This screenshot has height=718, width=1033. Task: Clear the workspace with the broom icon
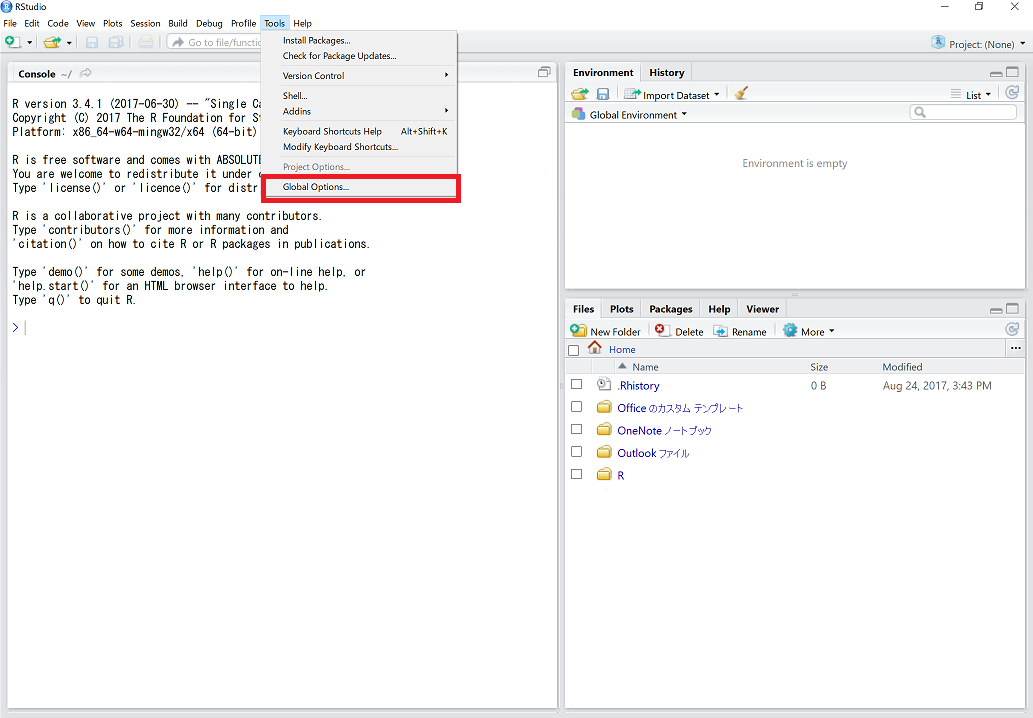[x=741, y=94]
